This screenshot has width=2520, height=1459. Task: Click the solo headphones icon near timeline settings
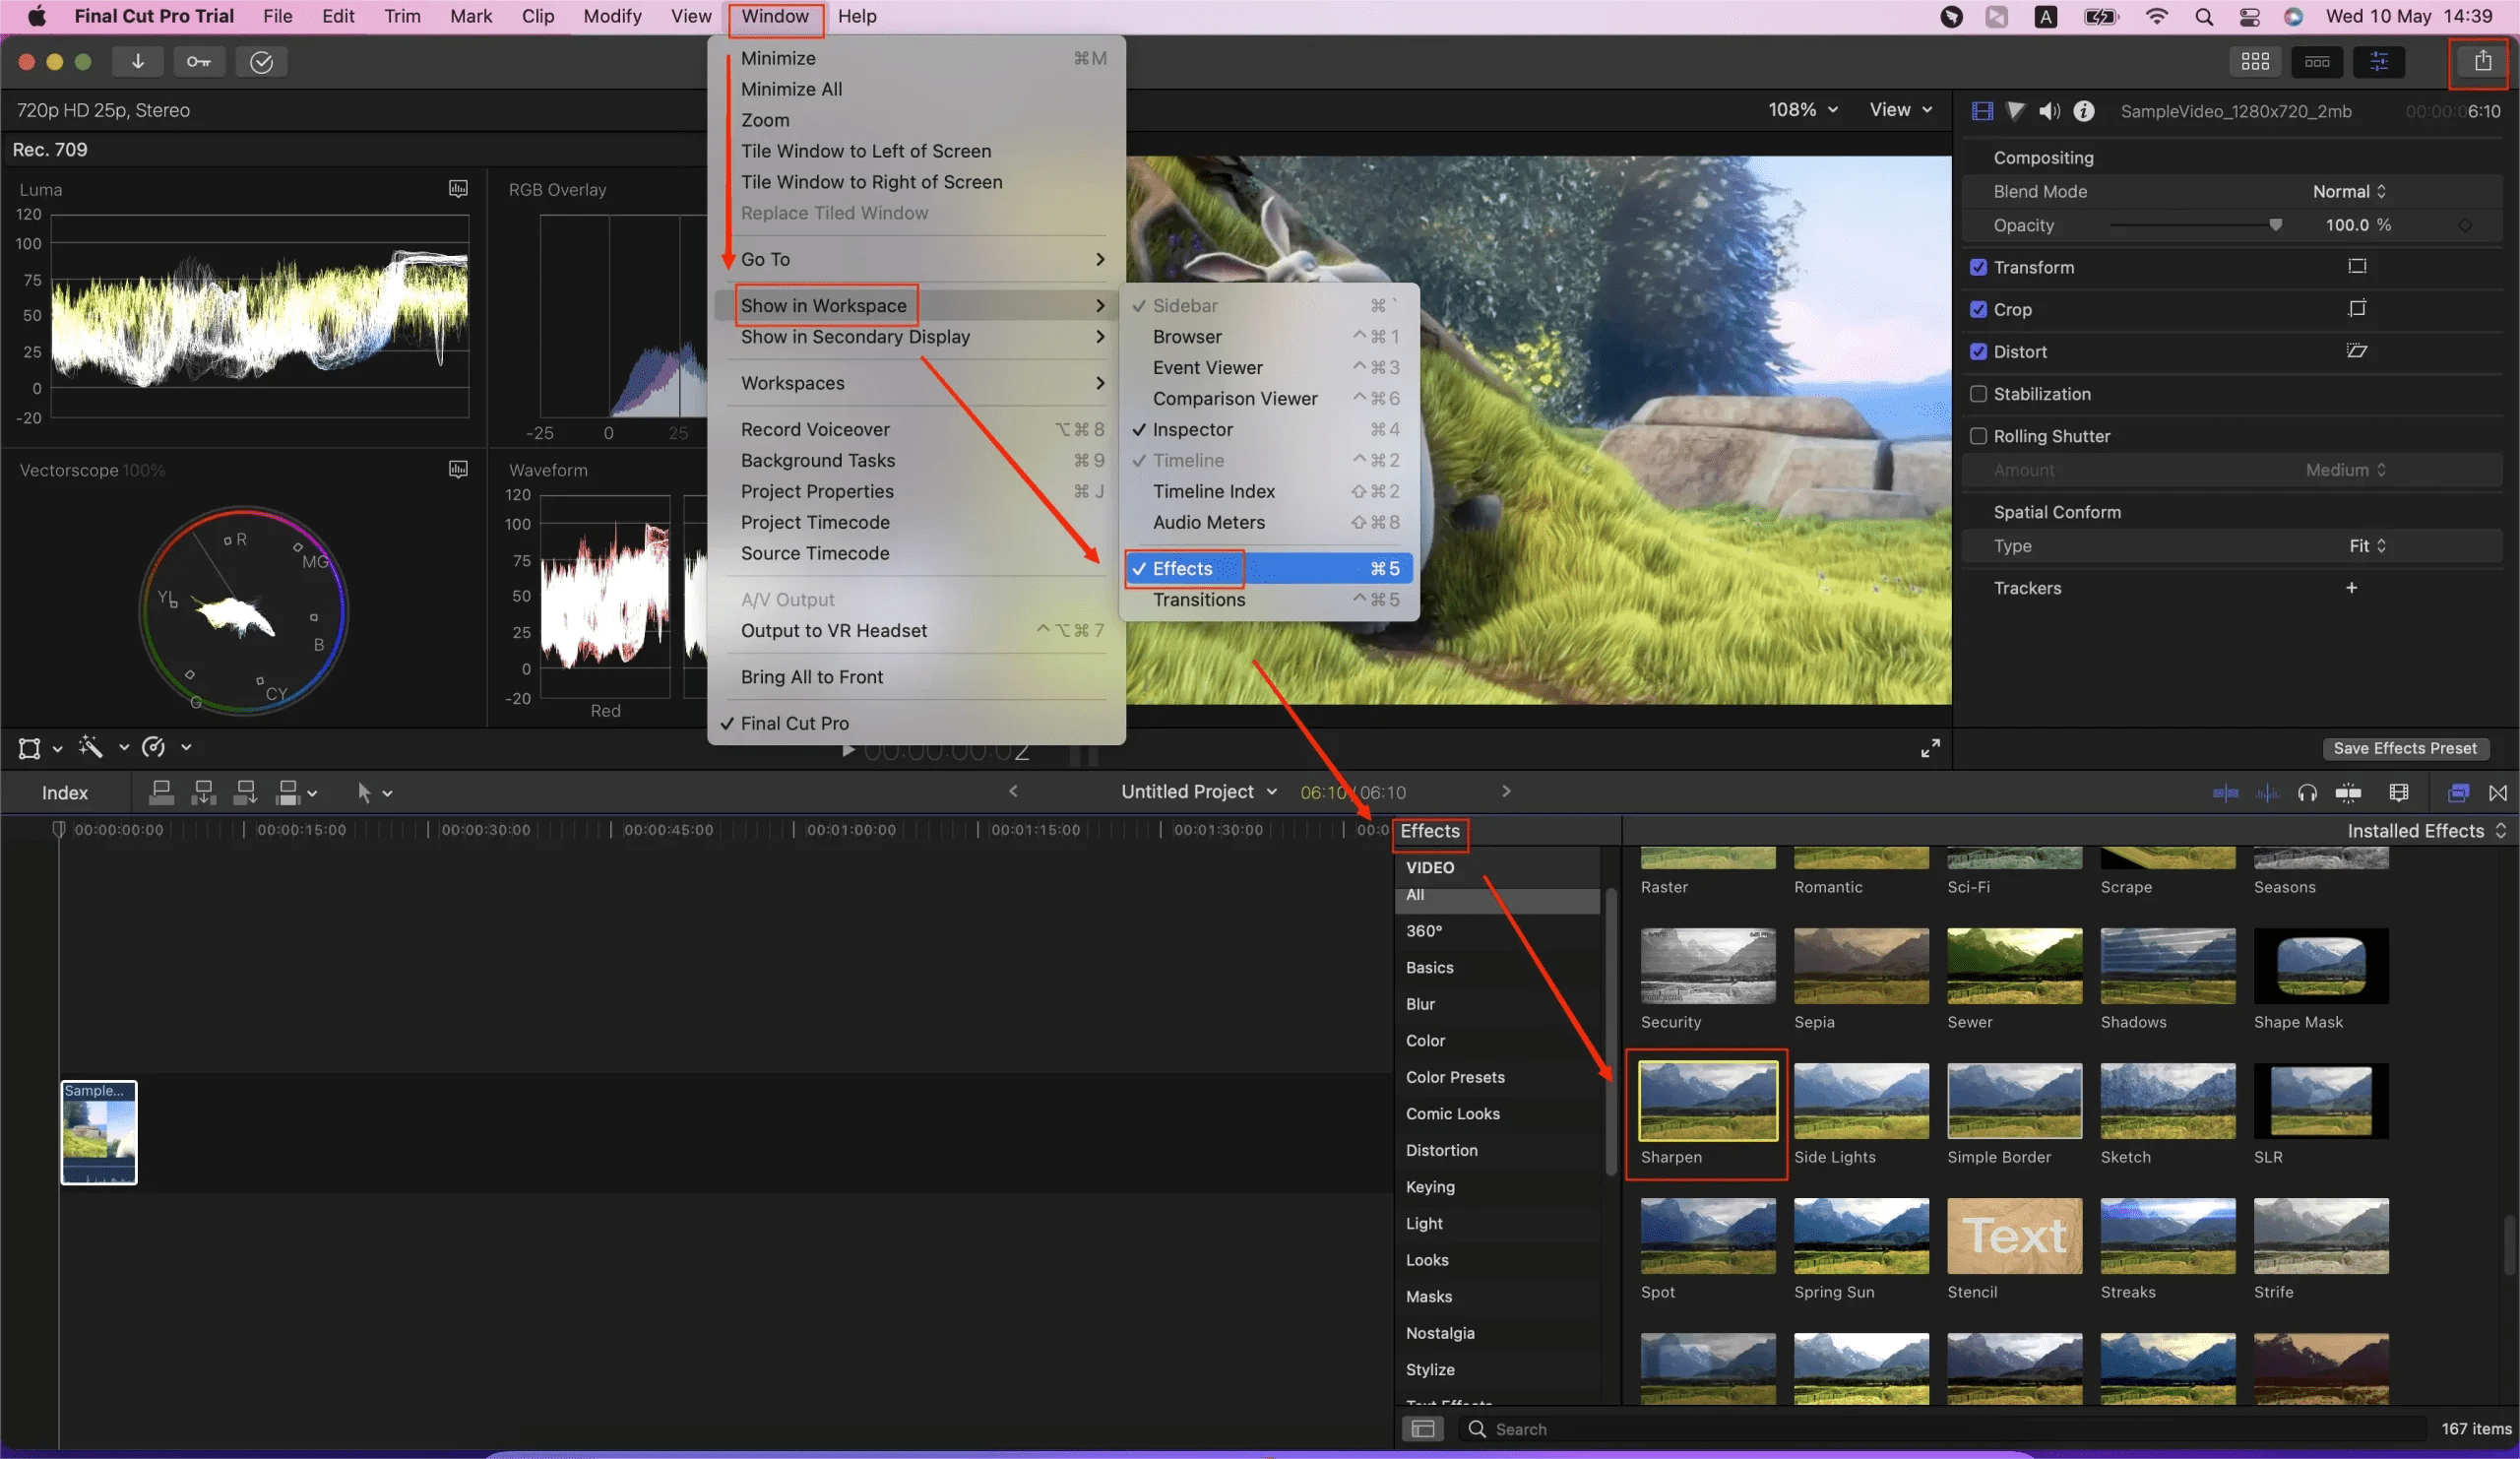(x=2308, y=792)
